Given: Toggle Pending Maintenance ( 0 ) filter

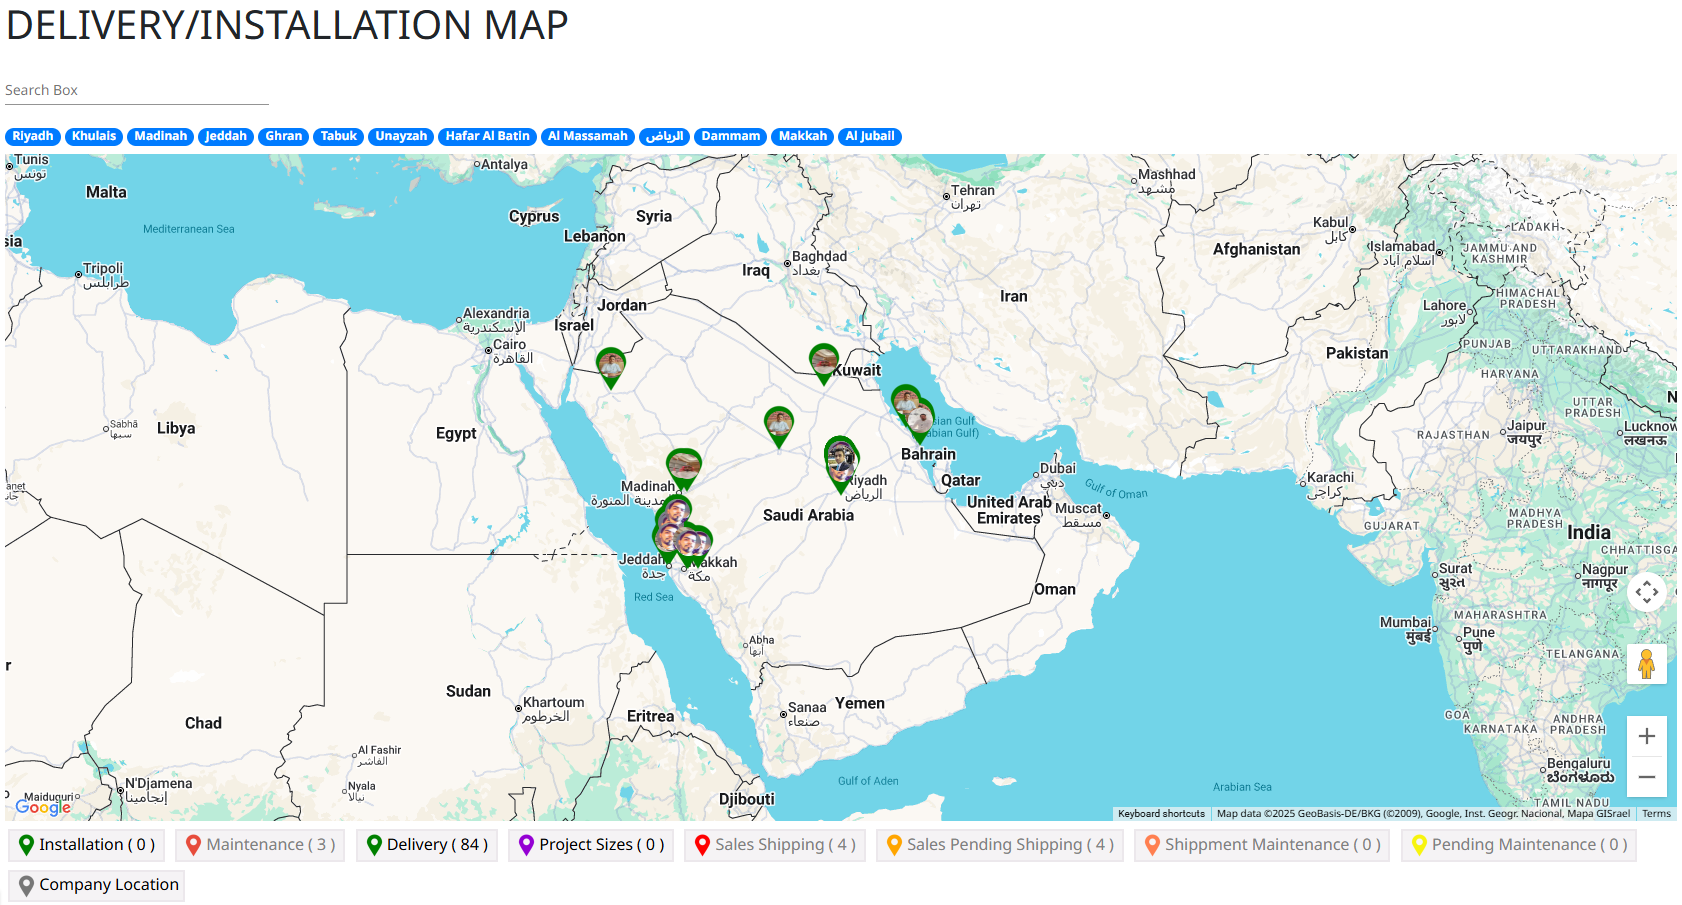Looking at the screenshot, I should point(1519,845).
